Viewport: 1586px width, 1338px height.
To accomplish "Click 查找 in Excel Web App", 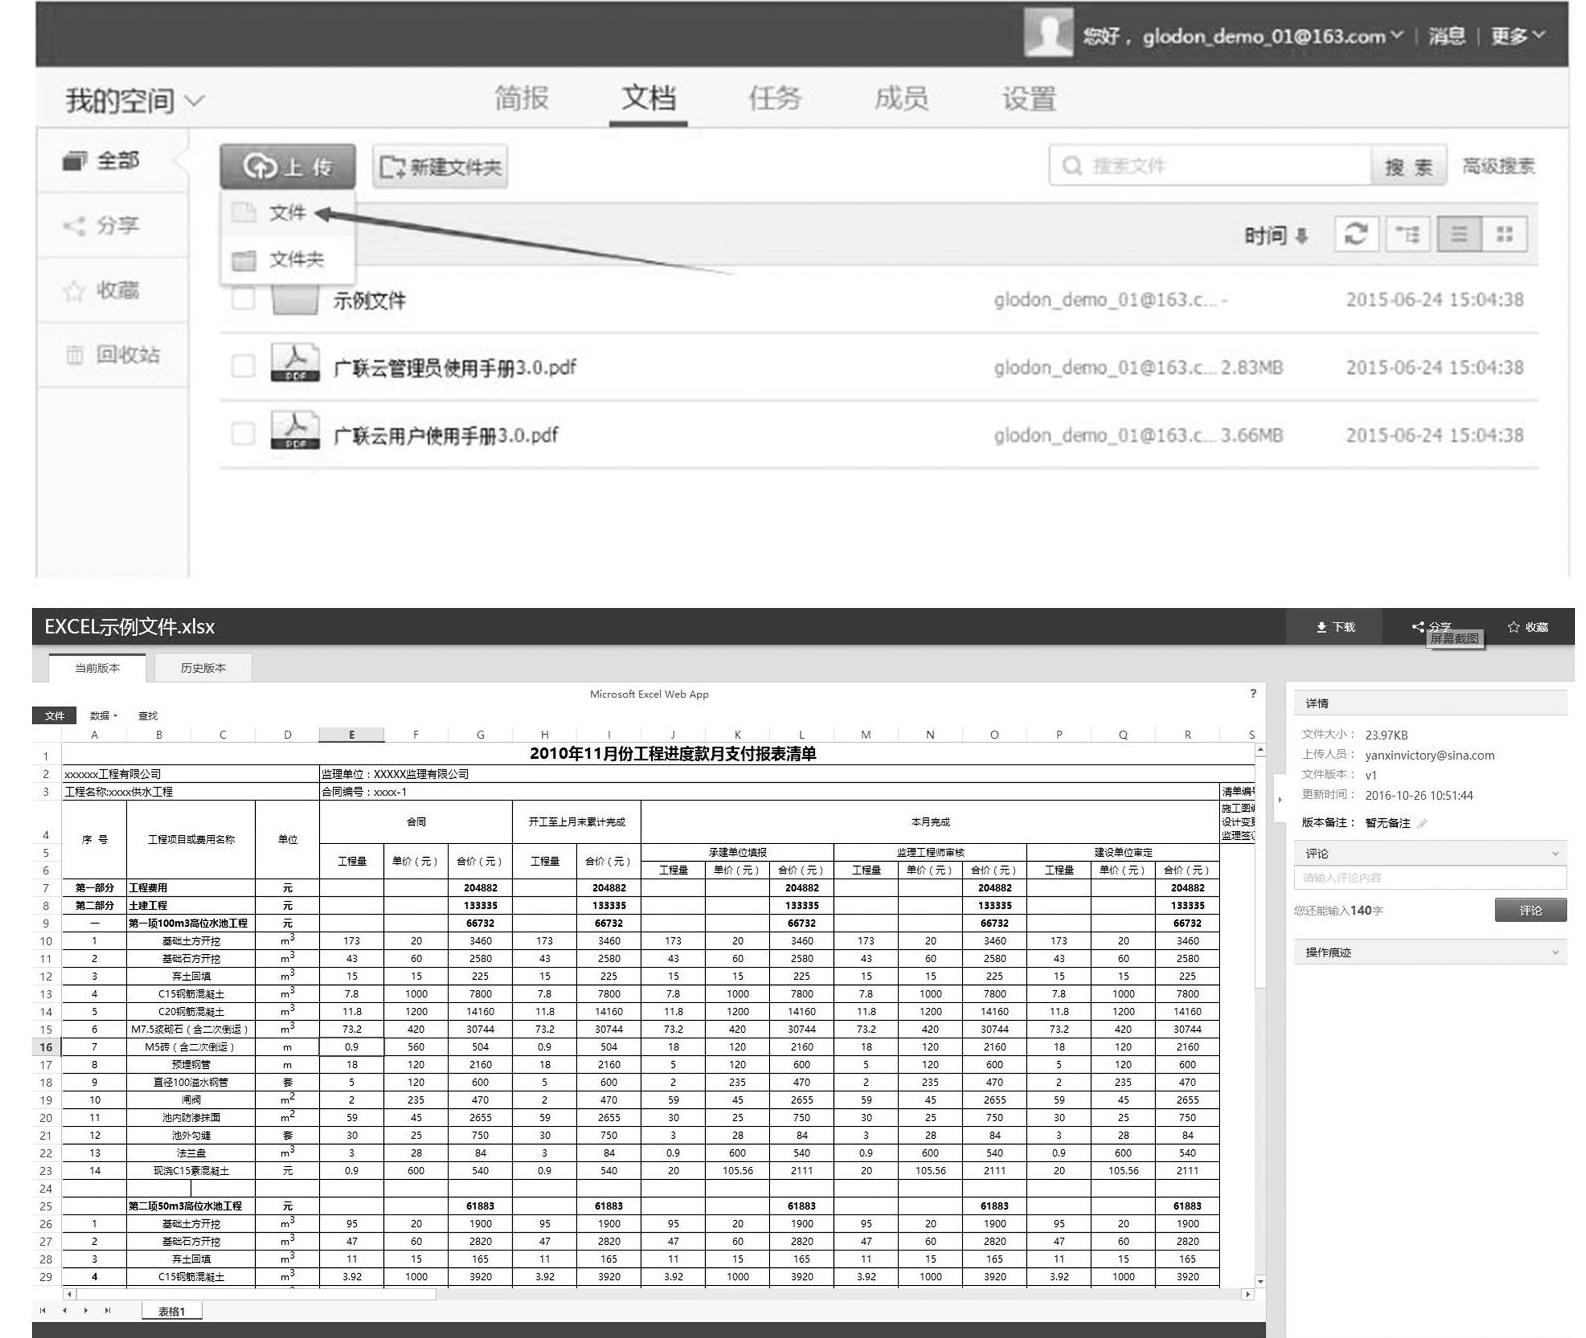I will coord(148,716).
